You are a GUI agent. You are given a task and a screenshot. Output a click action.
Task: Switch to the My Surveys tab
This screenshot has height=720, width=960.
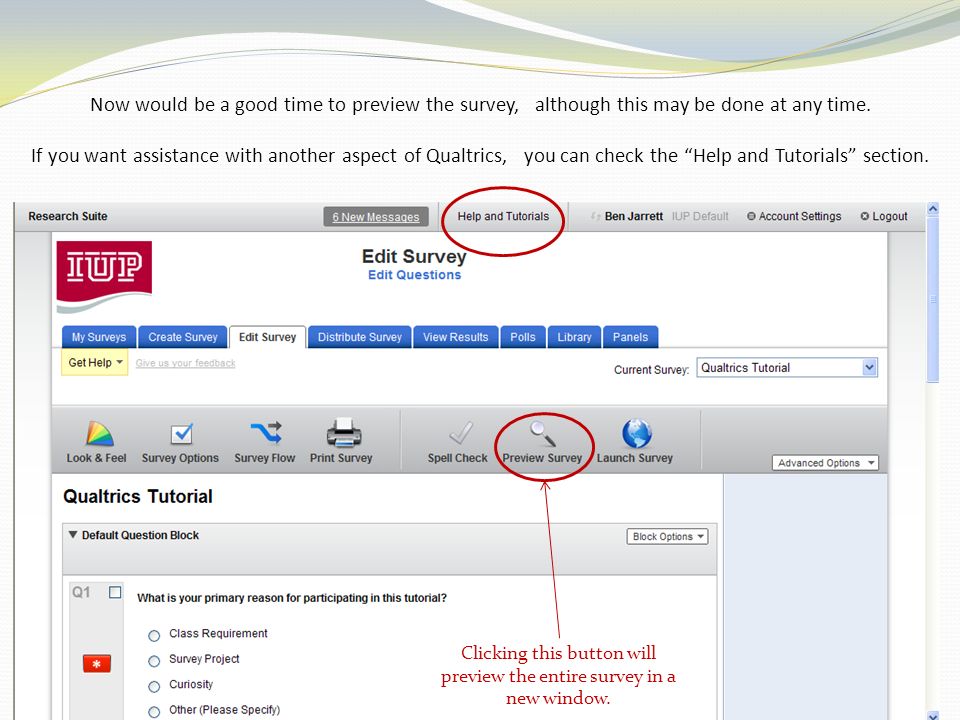click(x=99, y=337)
